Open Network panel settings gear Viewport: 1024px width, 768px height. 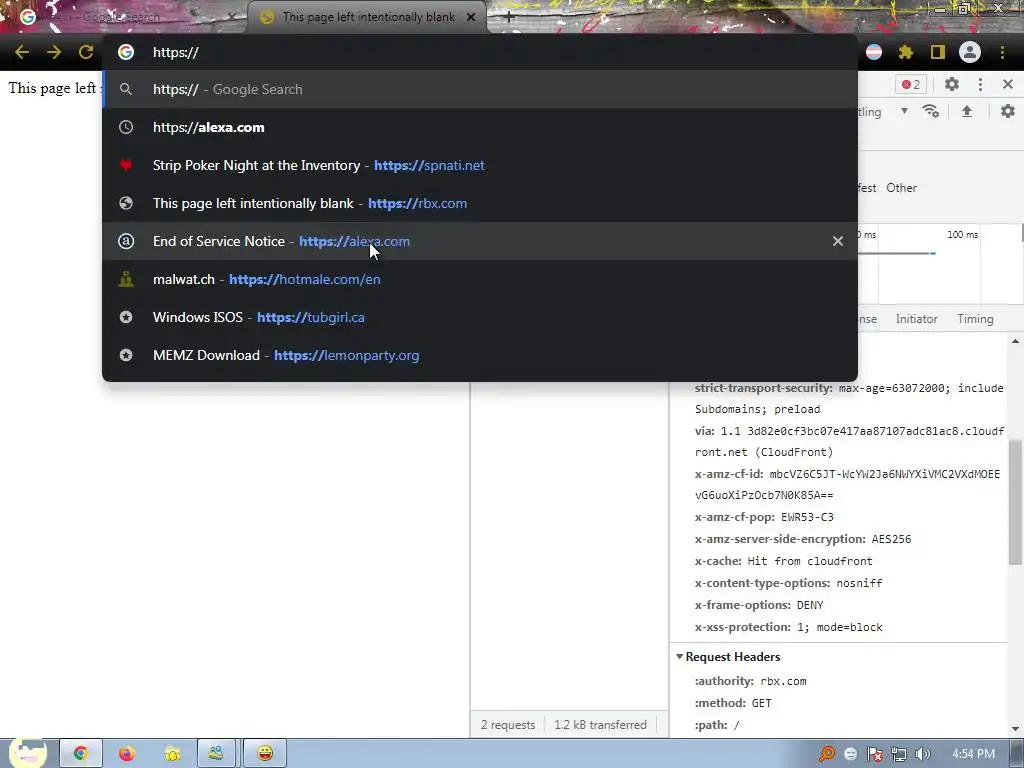pos(1008,112)
